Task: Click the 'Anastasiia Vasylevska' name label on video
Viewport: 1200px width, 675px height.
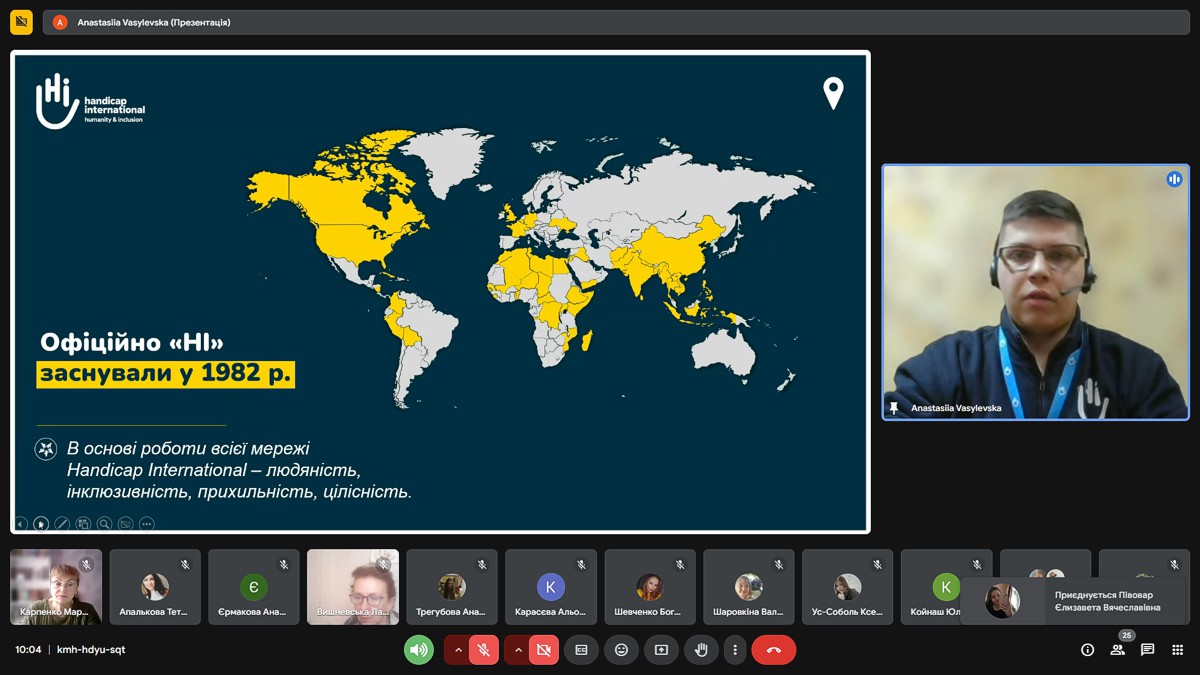Action: point(956,408)
